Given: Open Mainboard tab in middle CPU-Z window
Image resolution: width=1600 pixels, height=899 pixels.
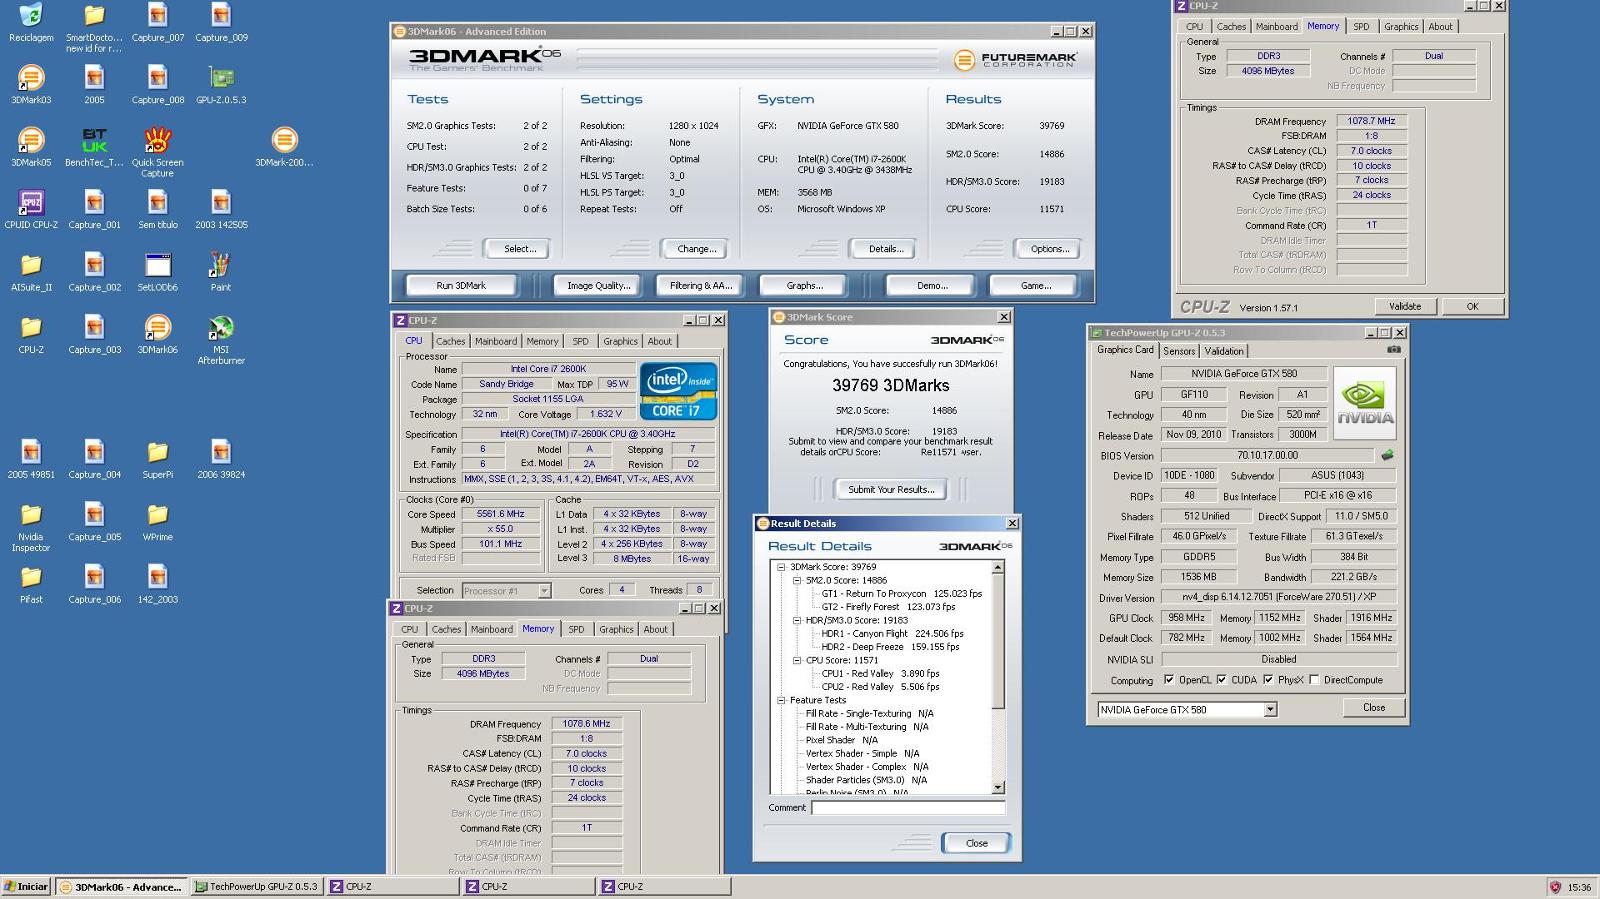Looking at the screenshot, I should tap(496, 341).
